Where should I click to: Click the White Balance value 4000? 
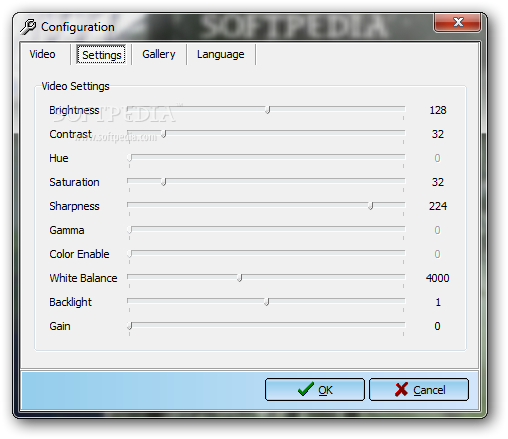point(438,278)
